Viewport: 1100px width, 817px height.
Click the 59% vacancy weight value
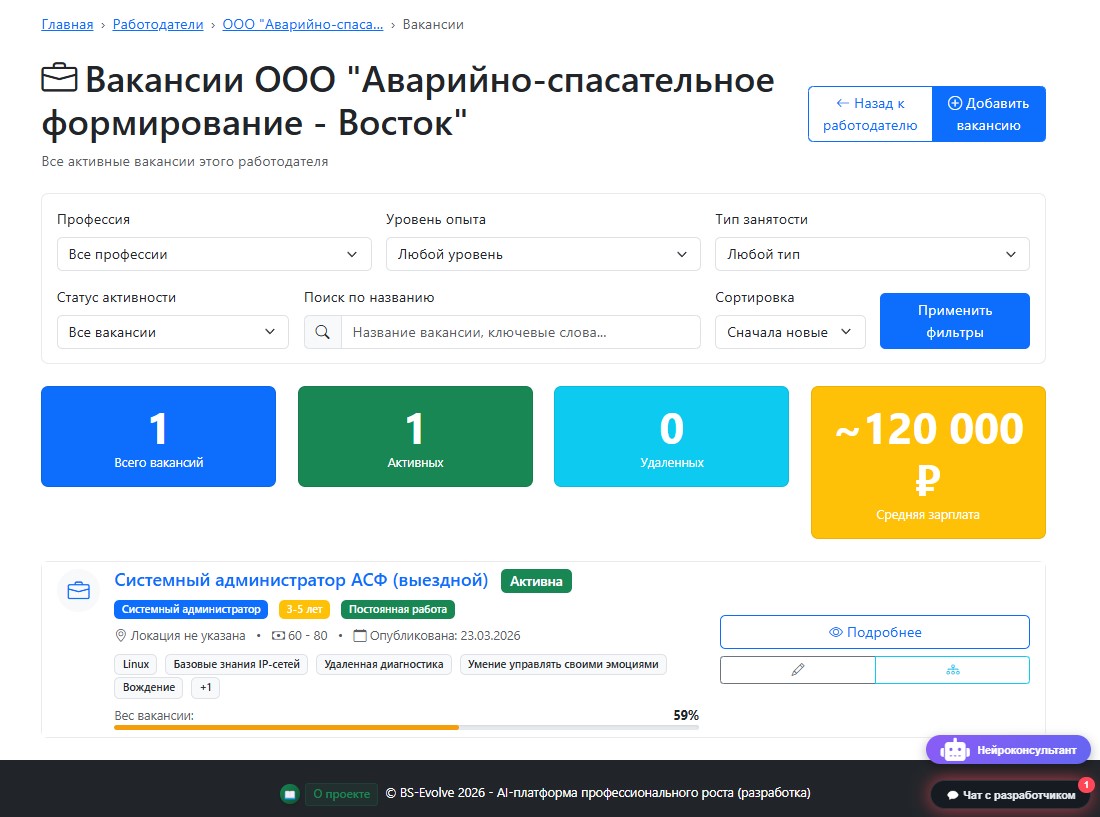pyautogui.click(x=686, y=715)
